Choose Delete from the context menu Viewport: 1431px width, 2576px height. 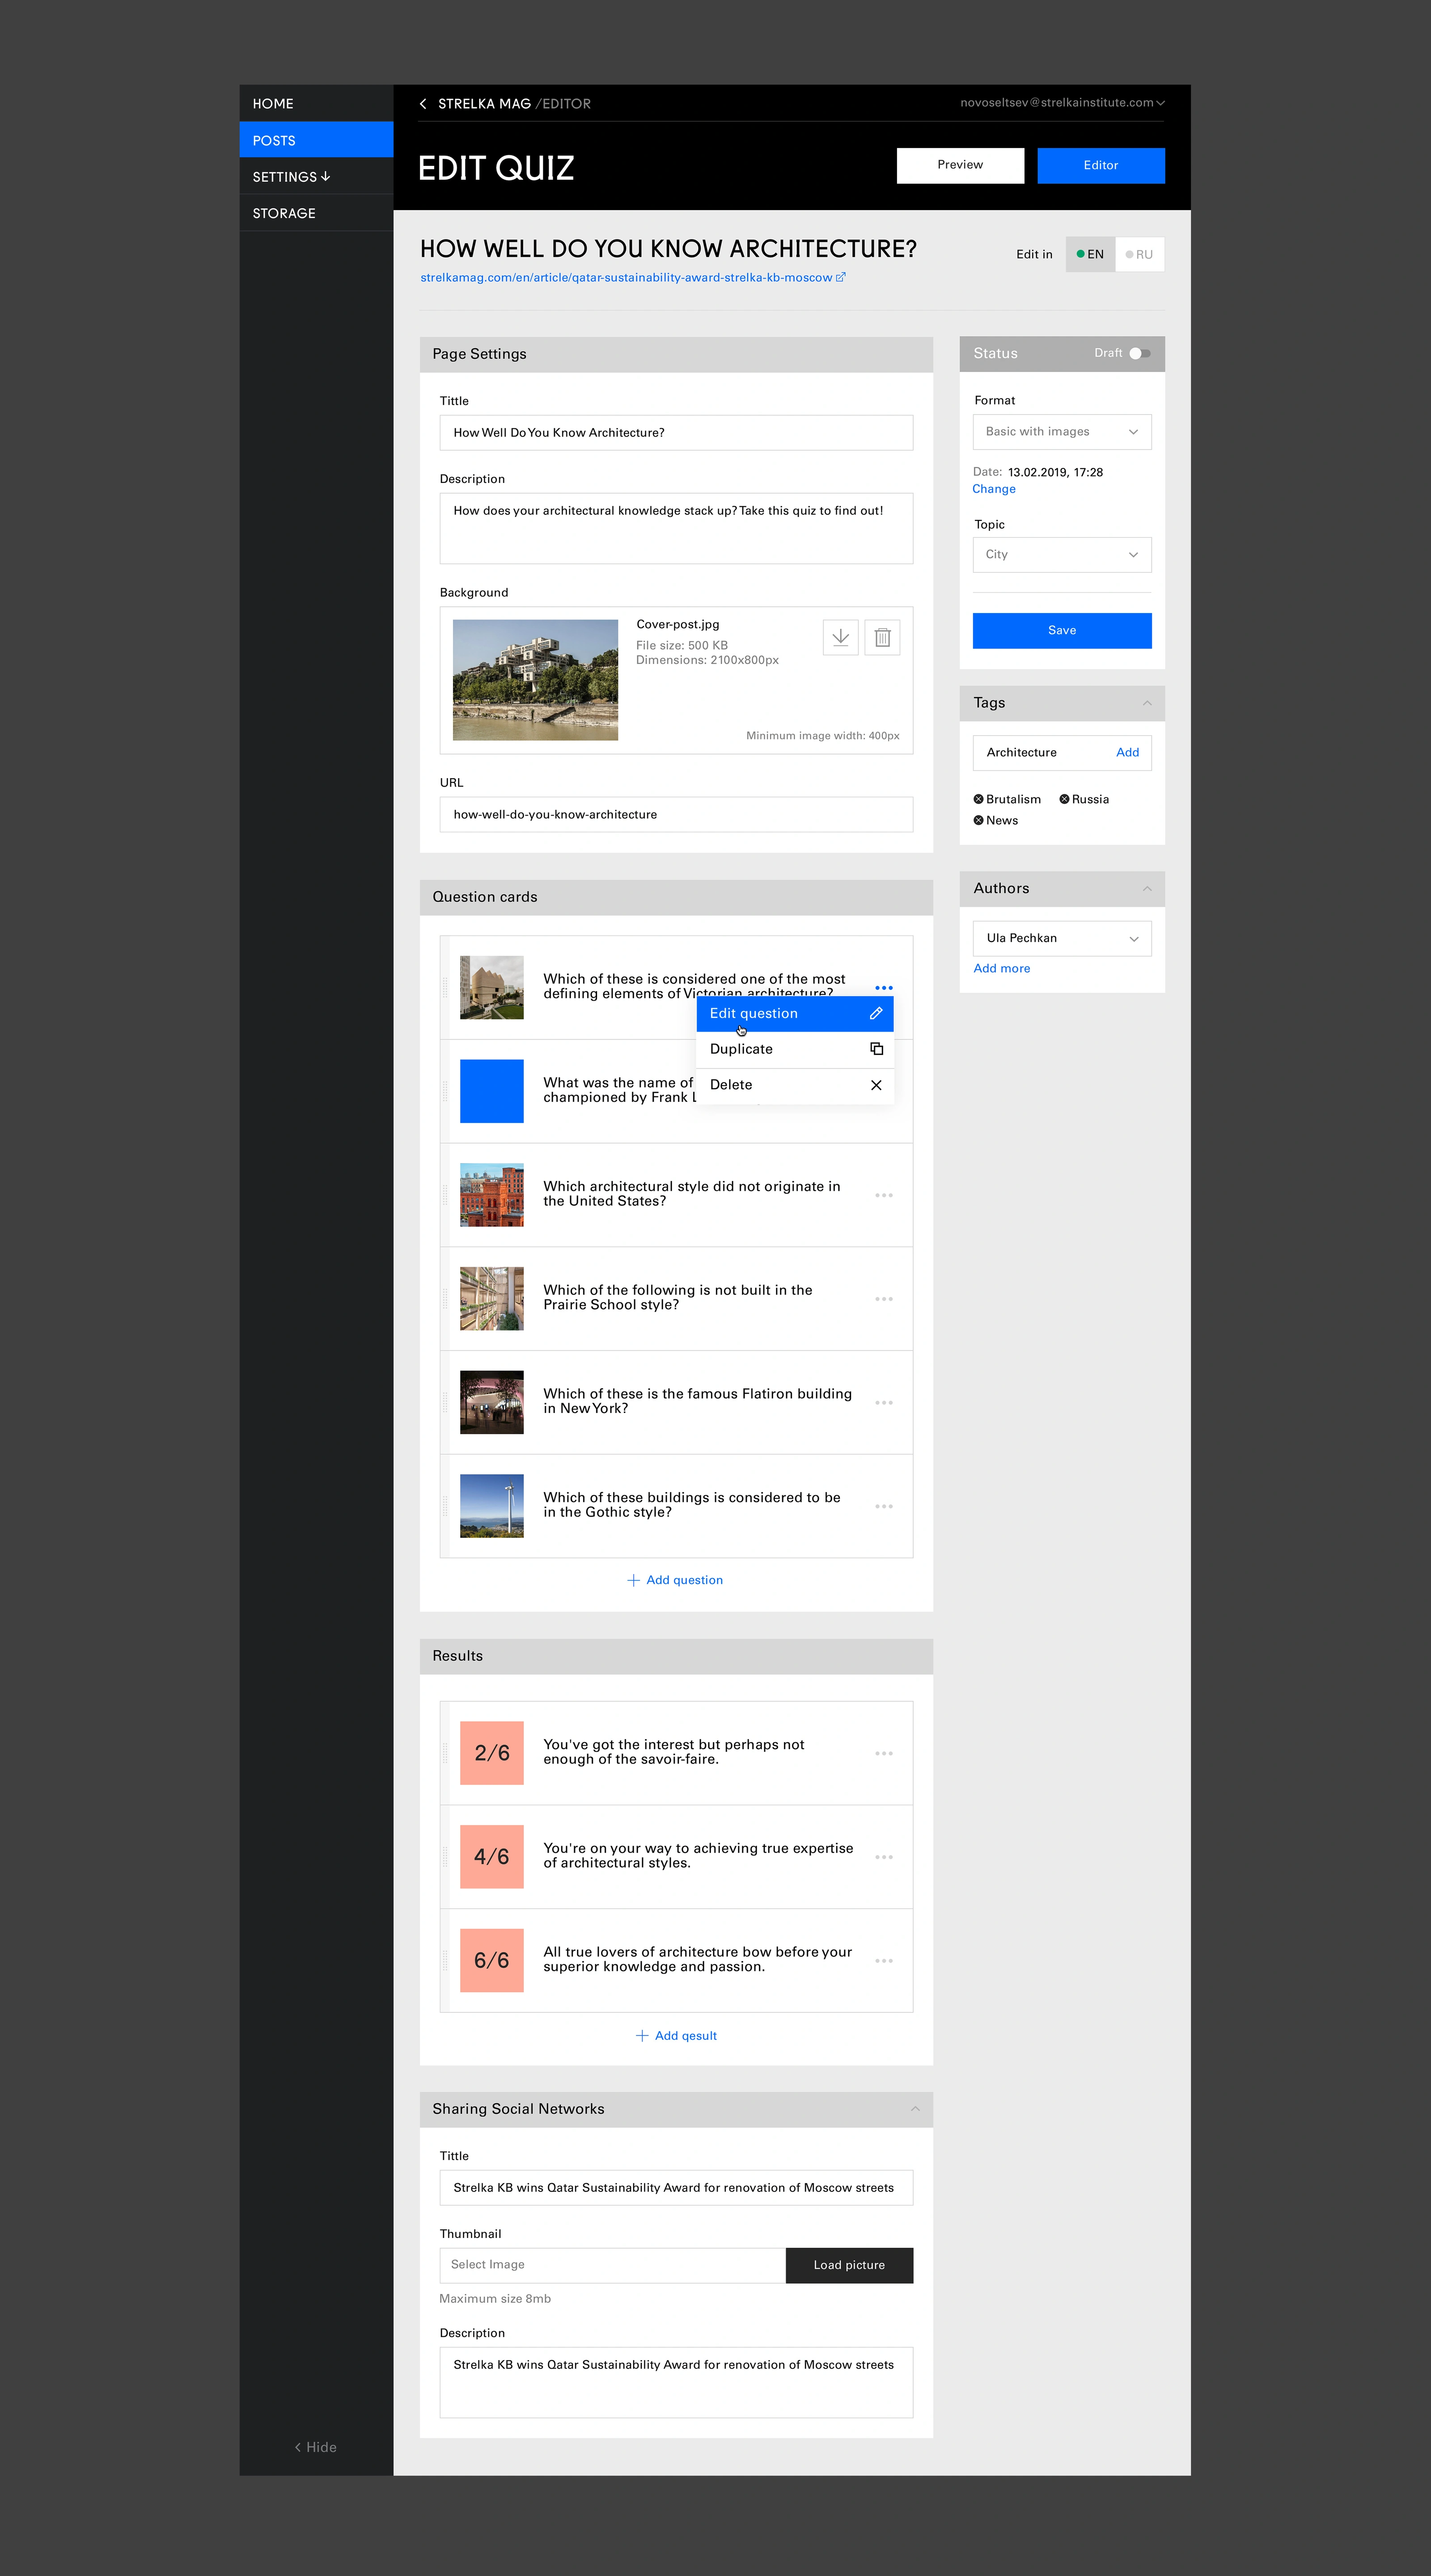pyautogui.click(x=795, y=1085)
